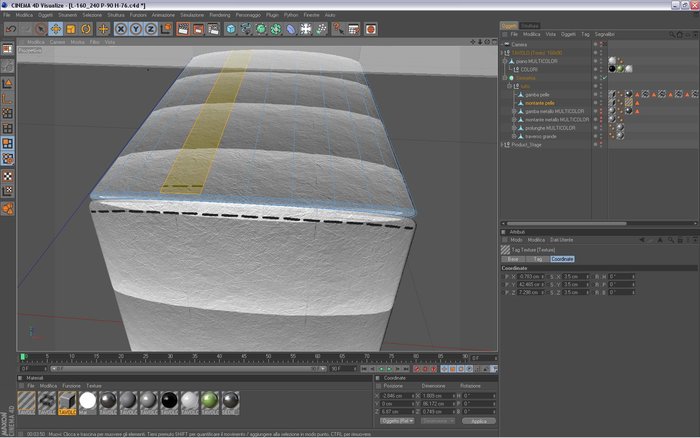Add a Cube primitive from the toolbar
Viewport: 700px width, 438px height.
pos(231,29)
